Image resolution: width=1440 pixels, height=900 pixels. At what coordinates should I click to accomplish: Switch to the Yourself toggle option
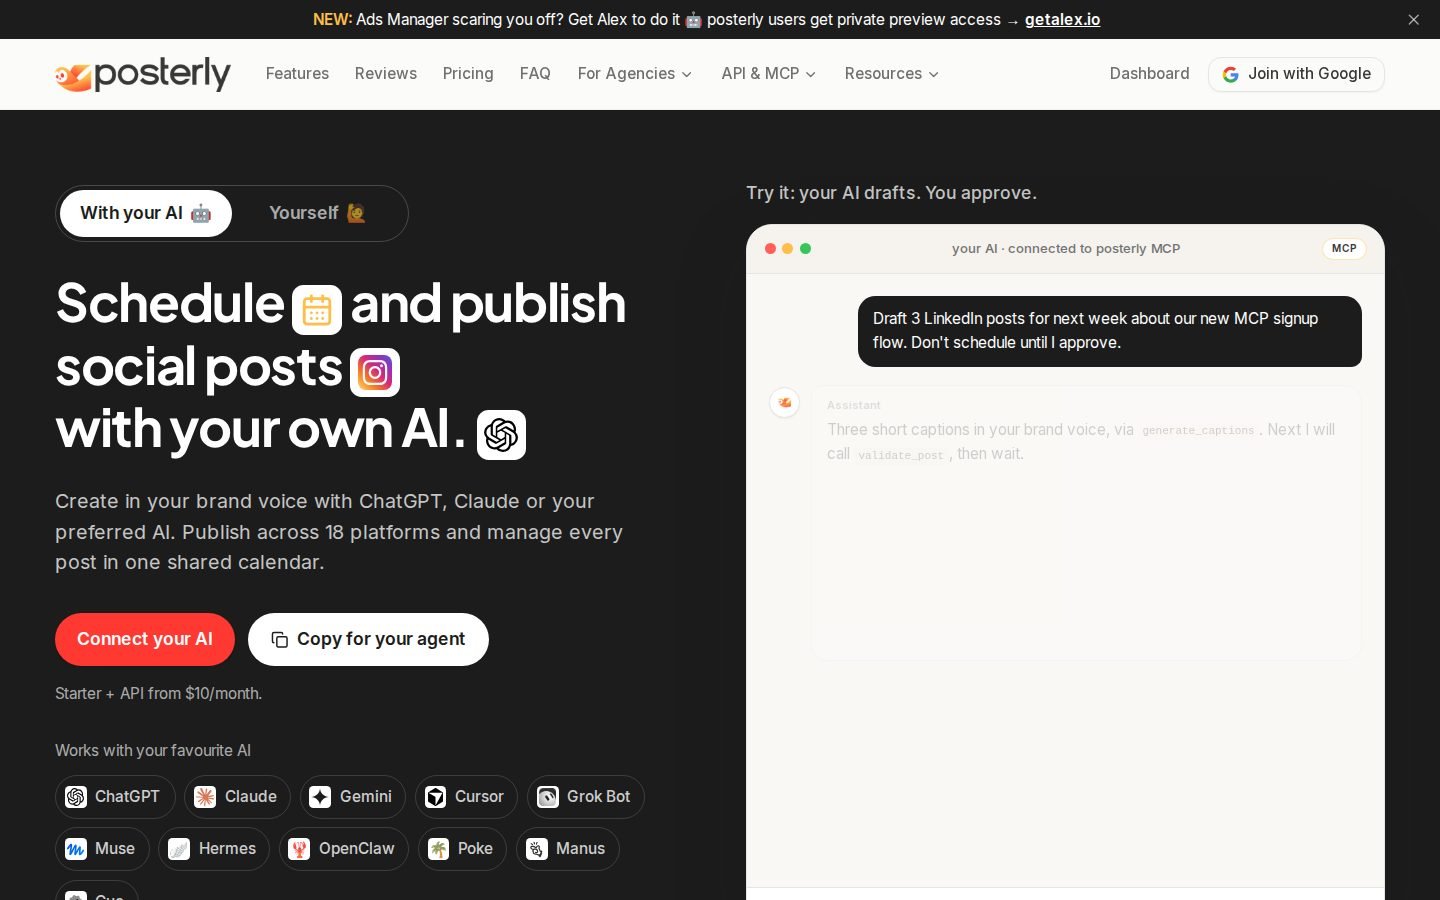point(318,213)
